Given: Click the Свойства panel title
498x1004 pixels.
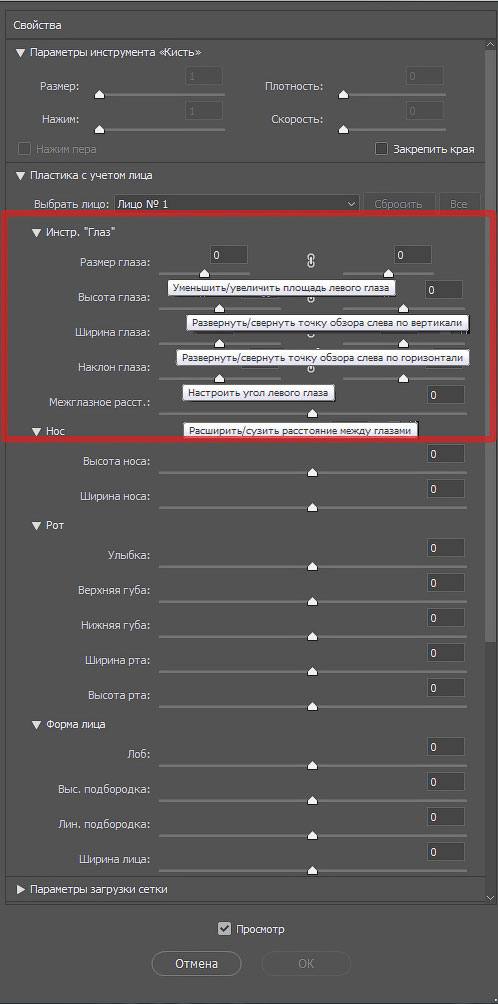Looking at the screenshot, I should [38, 26].
